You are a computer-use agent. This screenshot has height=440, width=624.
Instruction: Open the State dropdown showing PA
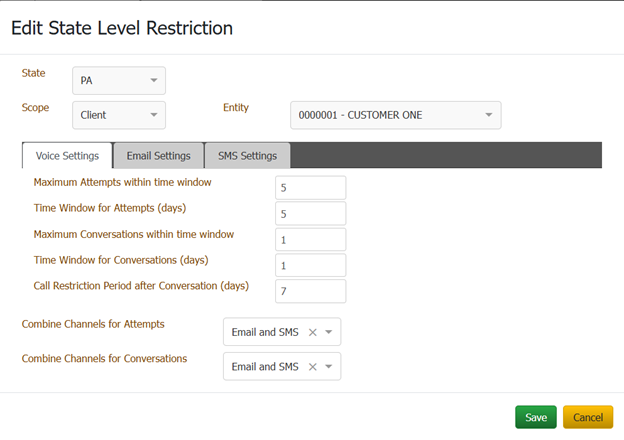pyautogui.click(x=119, y=80)
